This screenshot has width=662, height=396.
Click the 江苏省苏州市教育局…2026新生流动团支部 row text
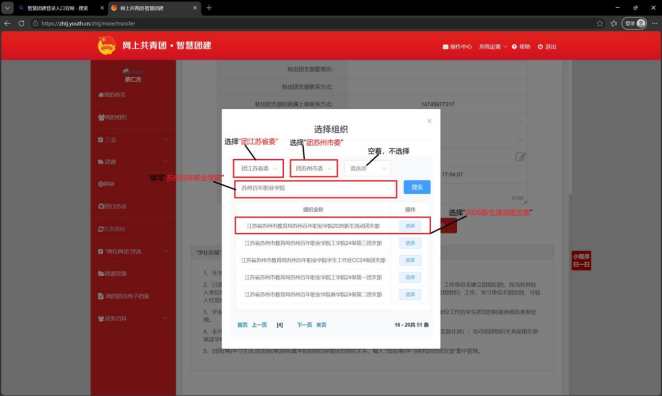tap(313, 226)
